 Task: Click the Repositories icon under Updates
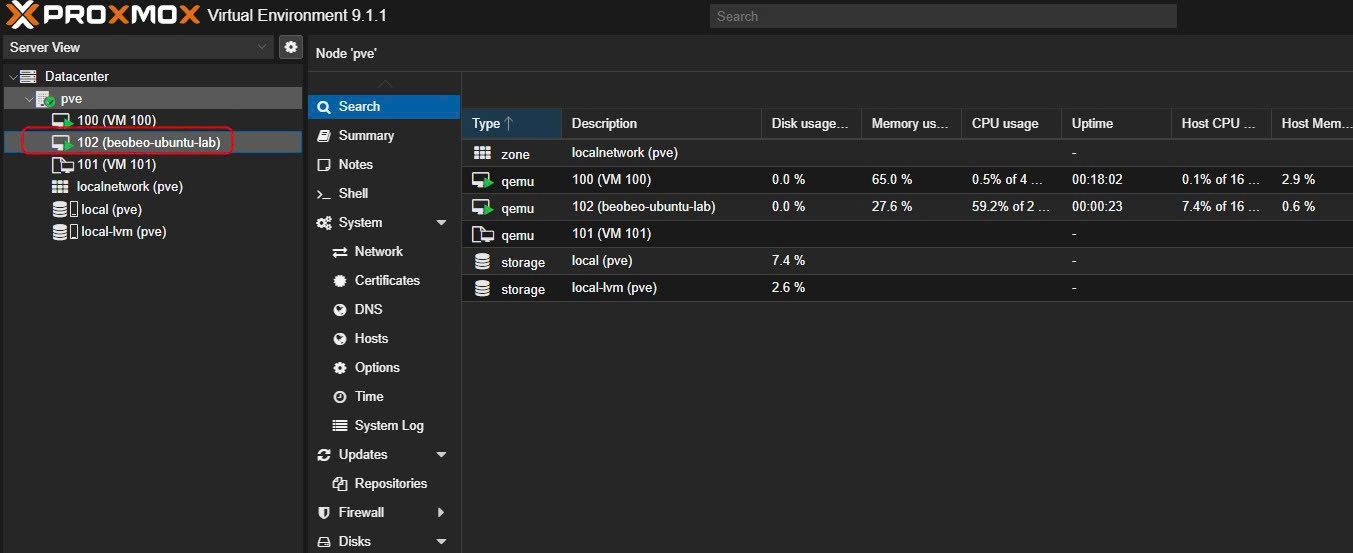340,484
